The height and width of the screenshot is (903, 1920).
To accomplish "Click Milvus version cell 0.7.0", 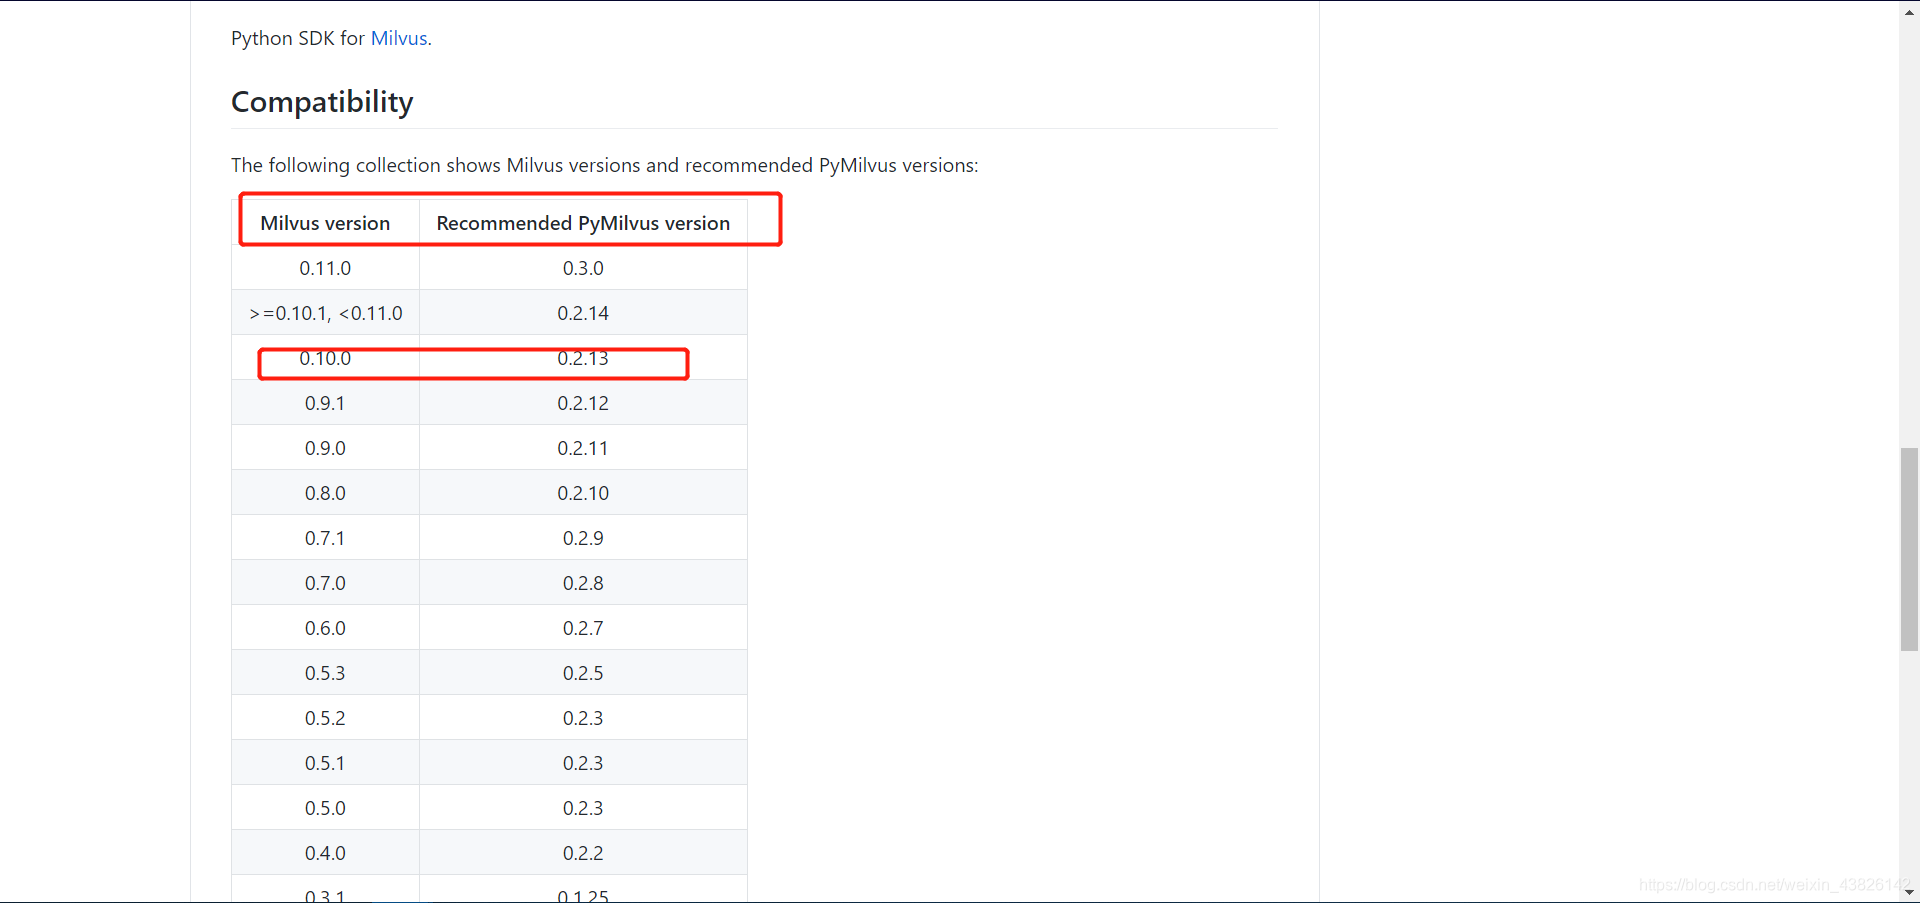I will (325, 583).
